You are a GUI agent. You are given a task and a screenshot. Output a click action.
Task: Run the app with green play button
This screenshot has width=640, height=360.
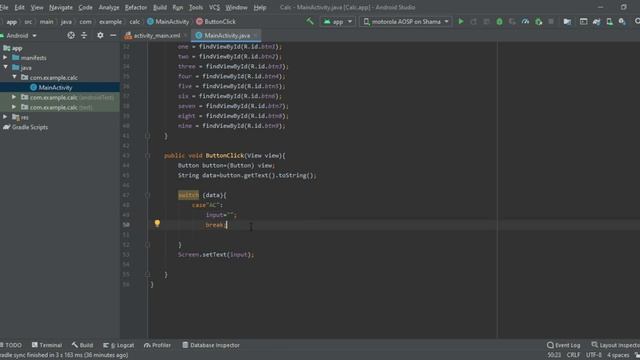coord(461,21)
